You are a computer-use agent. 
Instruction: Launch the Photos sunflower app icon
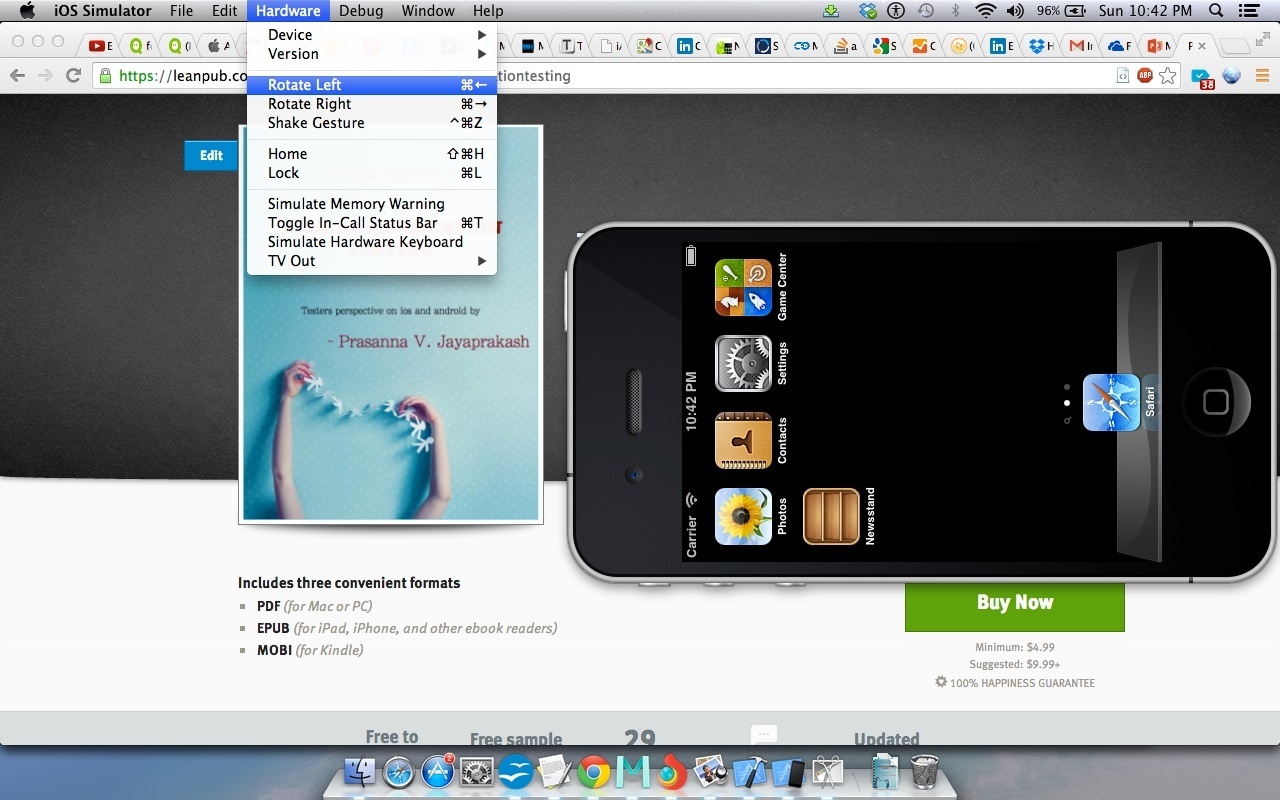click(x=743, y=516)
